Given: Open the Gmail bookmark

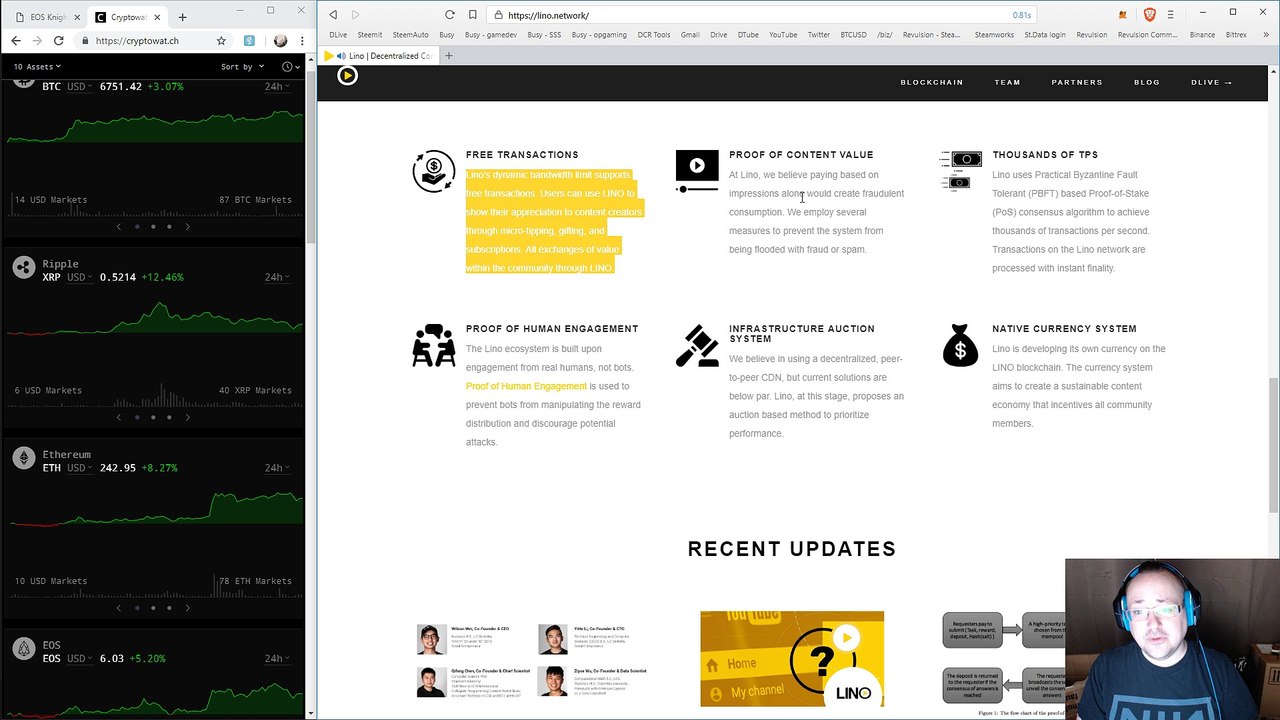Looking at the screenshot, I should tap(690, 35).
